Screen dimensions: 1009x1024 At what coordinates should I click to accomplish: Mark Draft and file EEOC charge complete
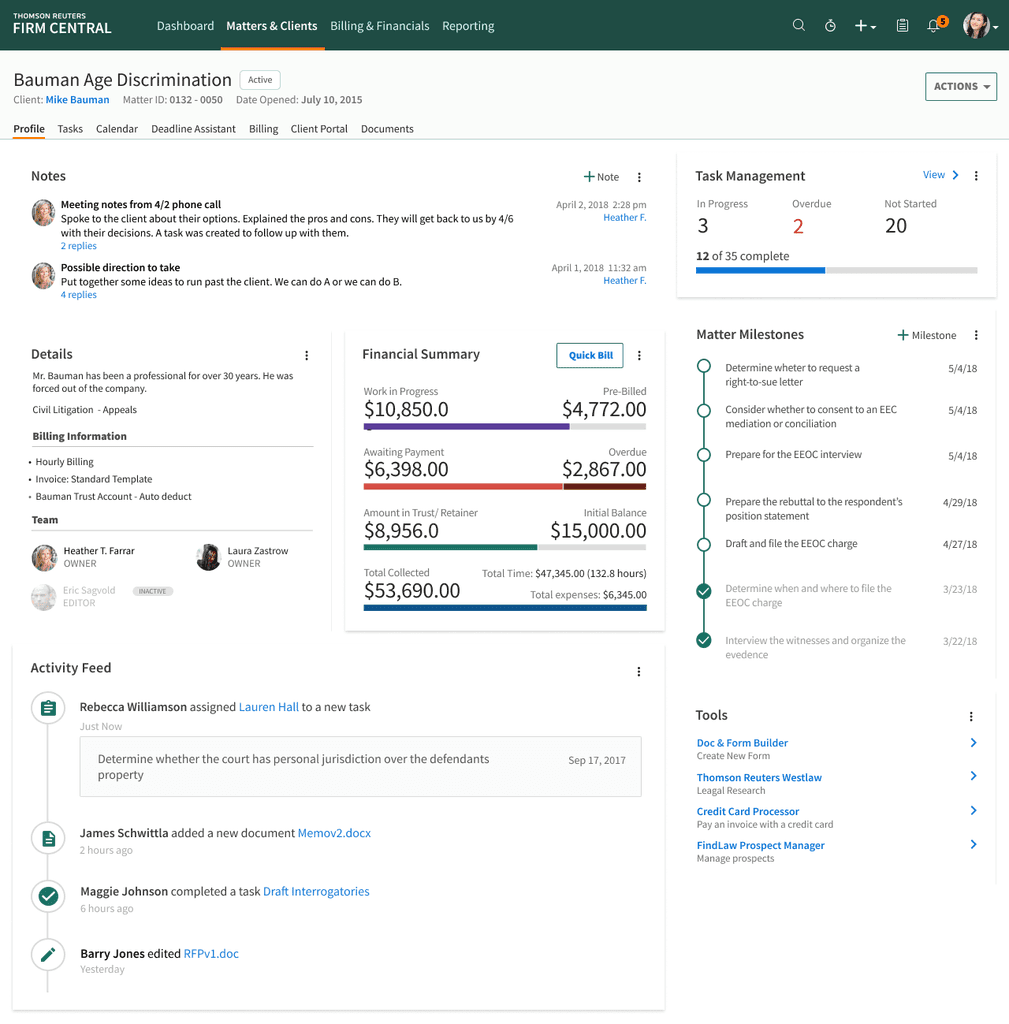pos(703,545)
